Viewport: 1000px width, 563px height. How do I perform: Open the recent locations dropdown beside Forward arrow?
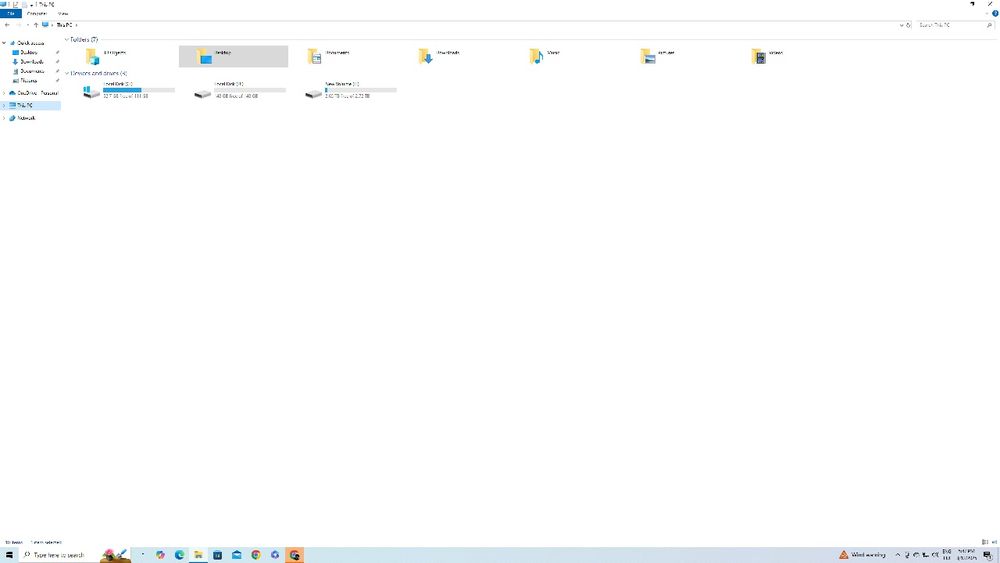tap(27, 25)
